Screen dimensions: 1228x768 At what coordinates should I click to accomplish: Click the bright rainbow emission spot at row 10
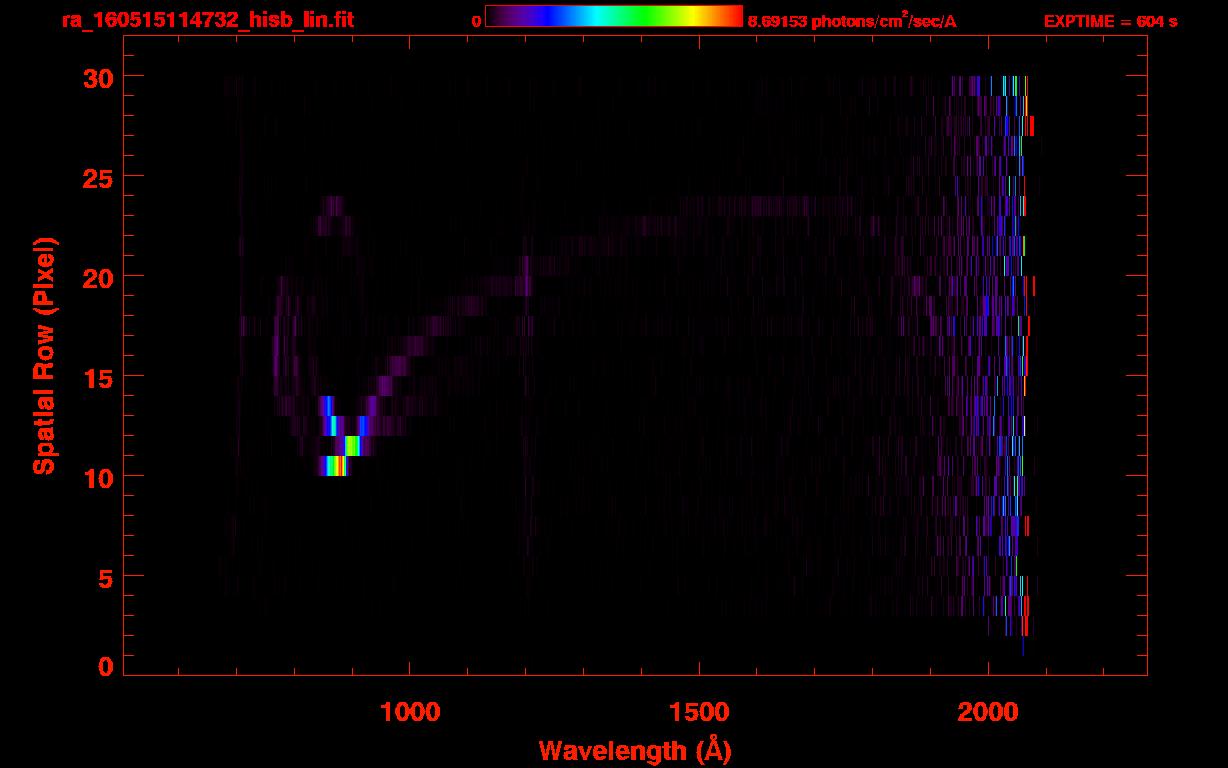click(333, 466)
